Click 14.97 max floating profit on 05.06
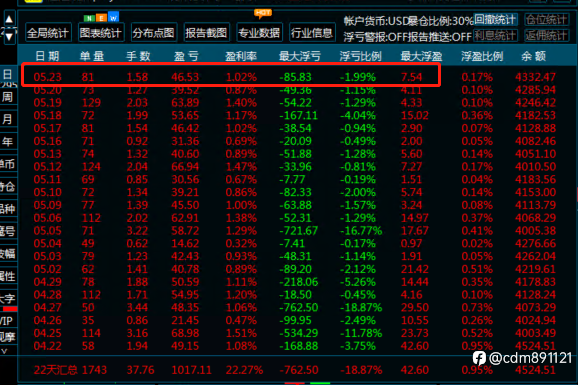Screen dimensions: 578x385 click(x=415, y=218)
